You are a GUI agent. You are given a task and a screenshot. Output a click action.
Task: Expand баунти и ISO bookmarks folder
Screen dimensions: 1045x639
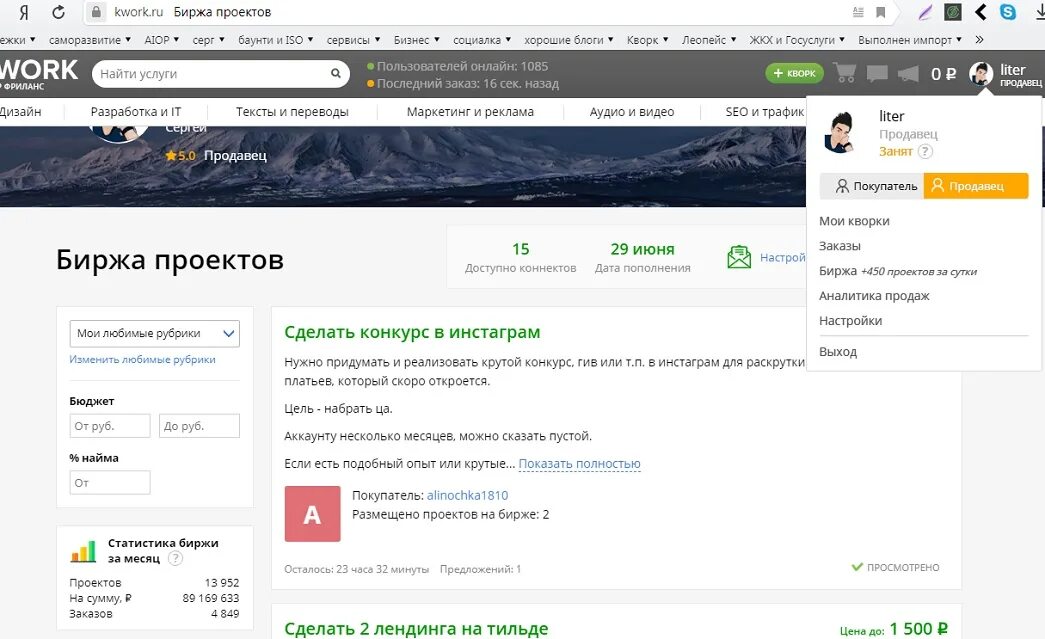pos(276,40)
